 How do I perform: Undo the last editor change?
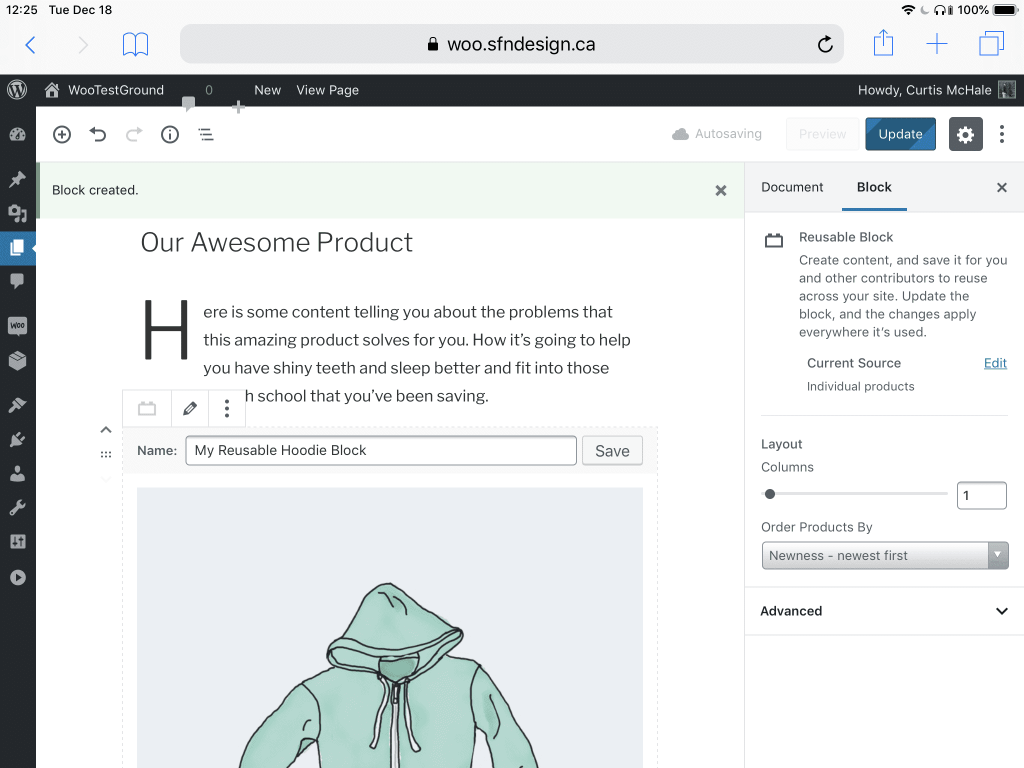tap(98, 134)
